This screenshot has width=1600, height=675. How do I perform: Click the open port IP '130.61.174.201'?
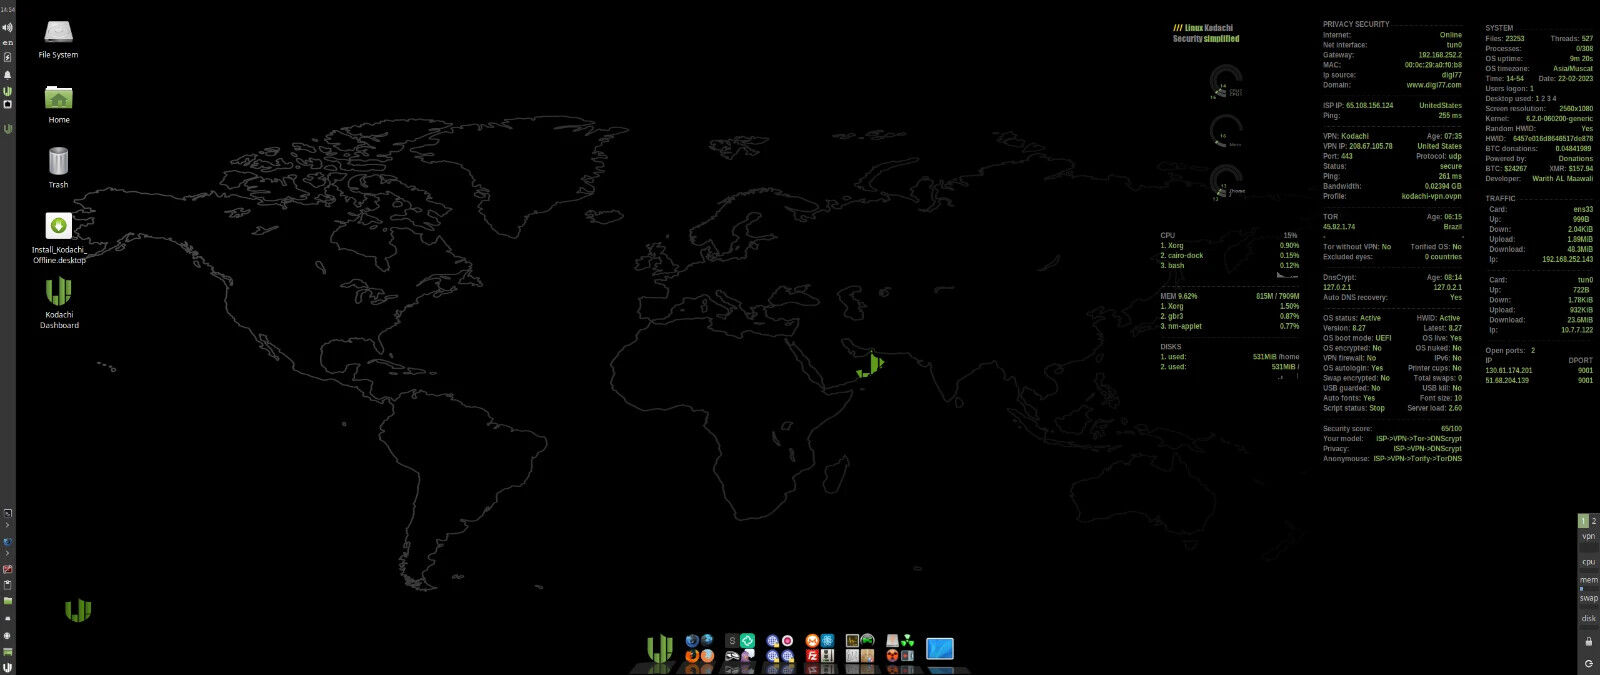pyautogui.click(x=1508, y=370)
